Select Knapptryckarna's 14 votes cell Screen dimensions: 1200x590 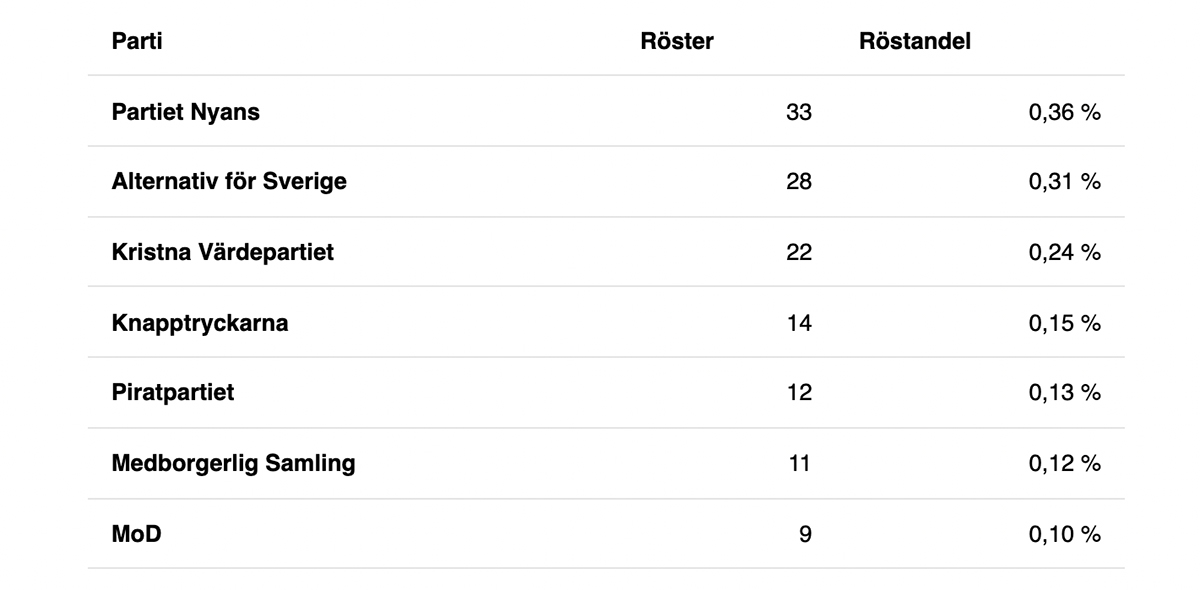coord(799,324)
